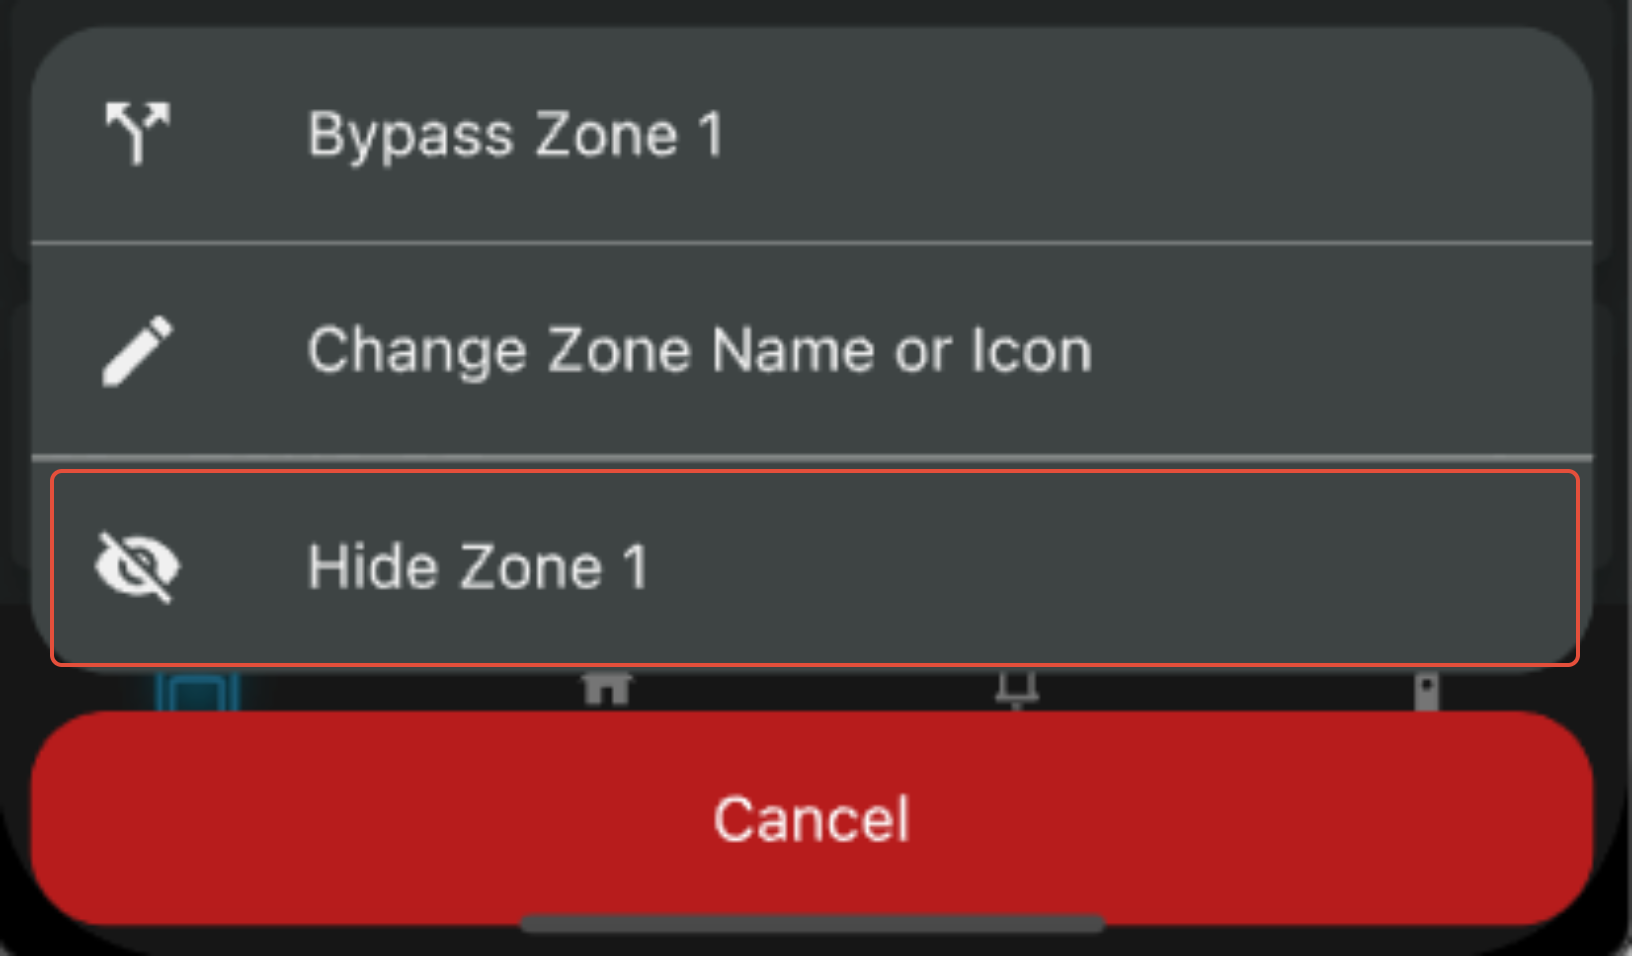Click the gray device icon at far right
Screen dimensions: 1632x956
(1426, 691)
